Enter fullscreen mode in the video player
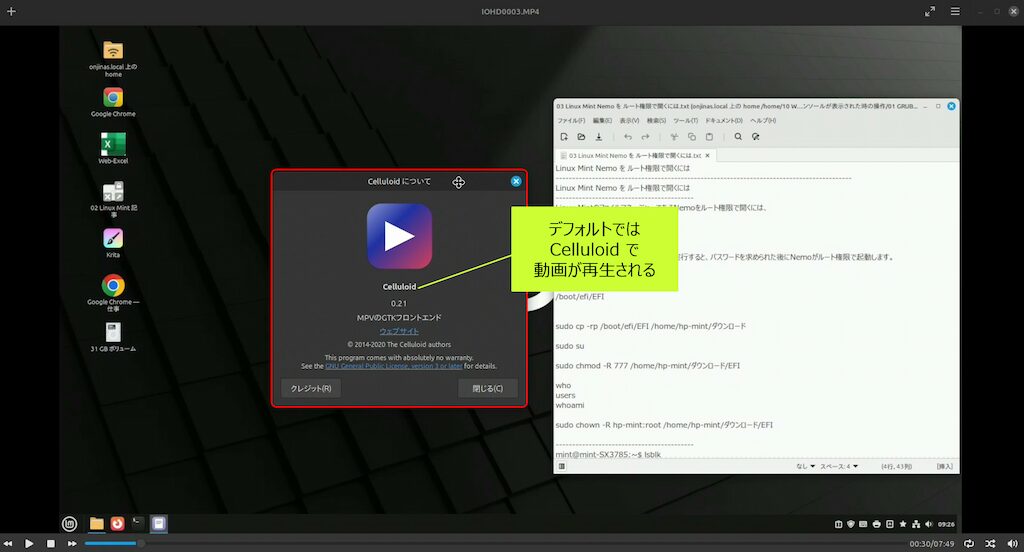Image resolution: width=1024 pixels, height=552 pixels. pyautogui.click(x=930, y=11)
